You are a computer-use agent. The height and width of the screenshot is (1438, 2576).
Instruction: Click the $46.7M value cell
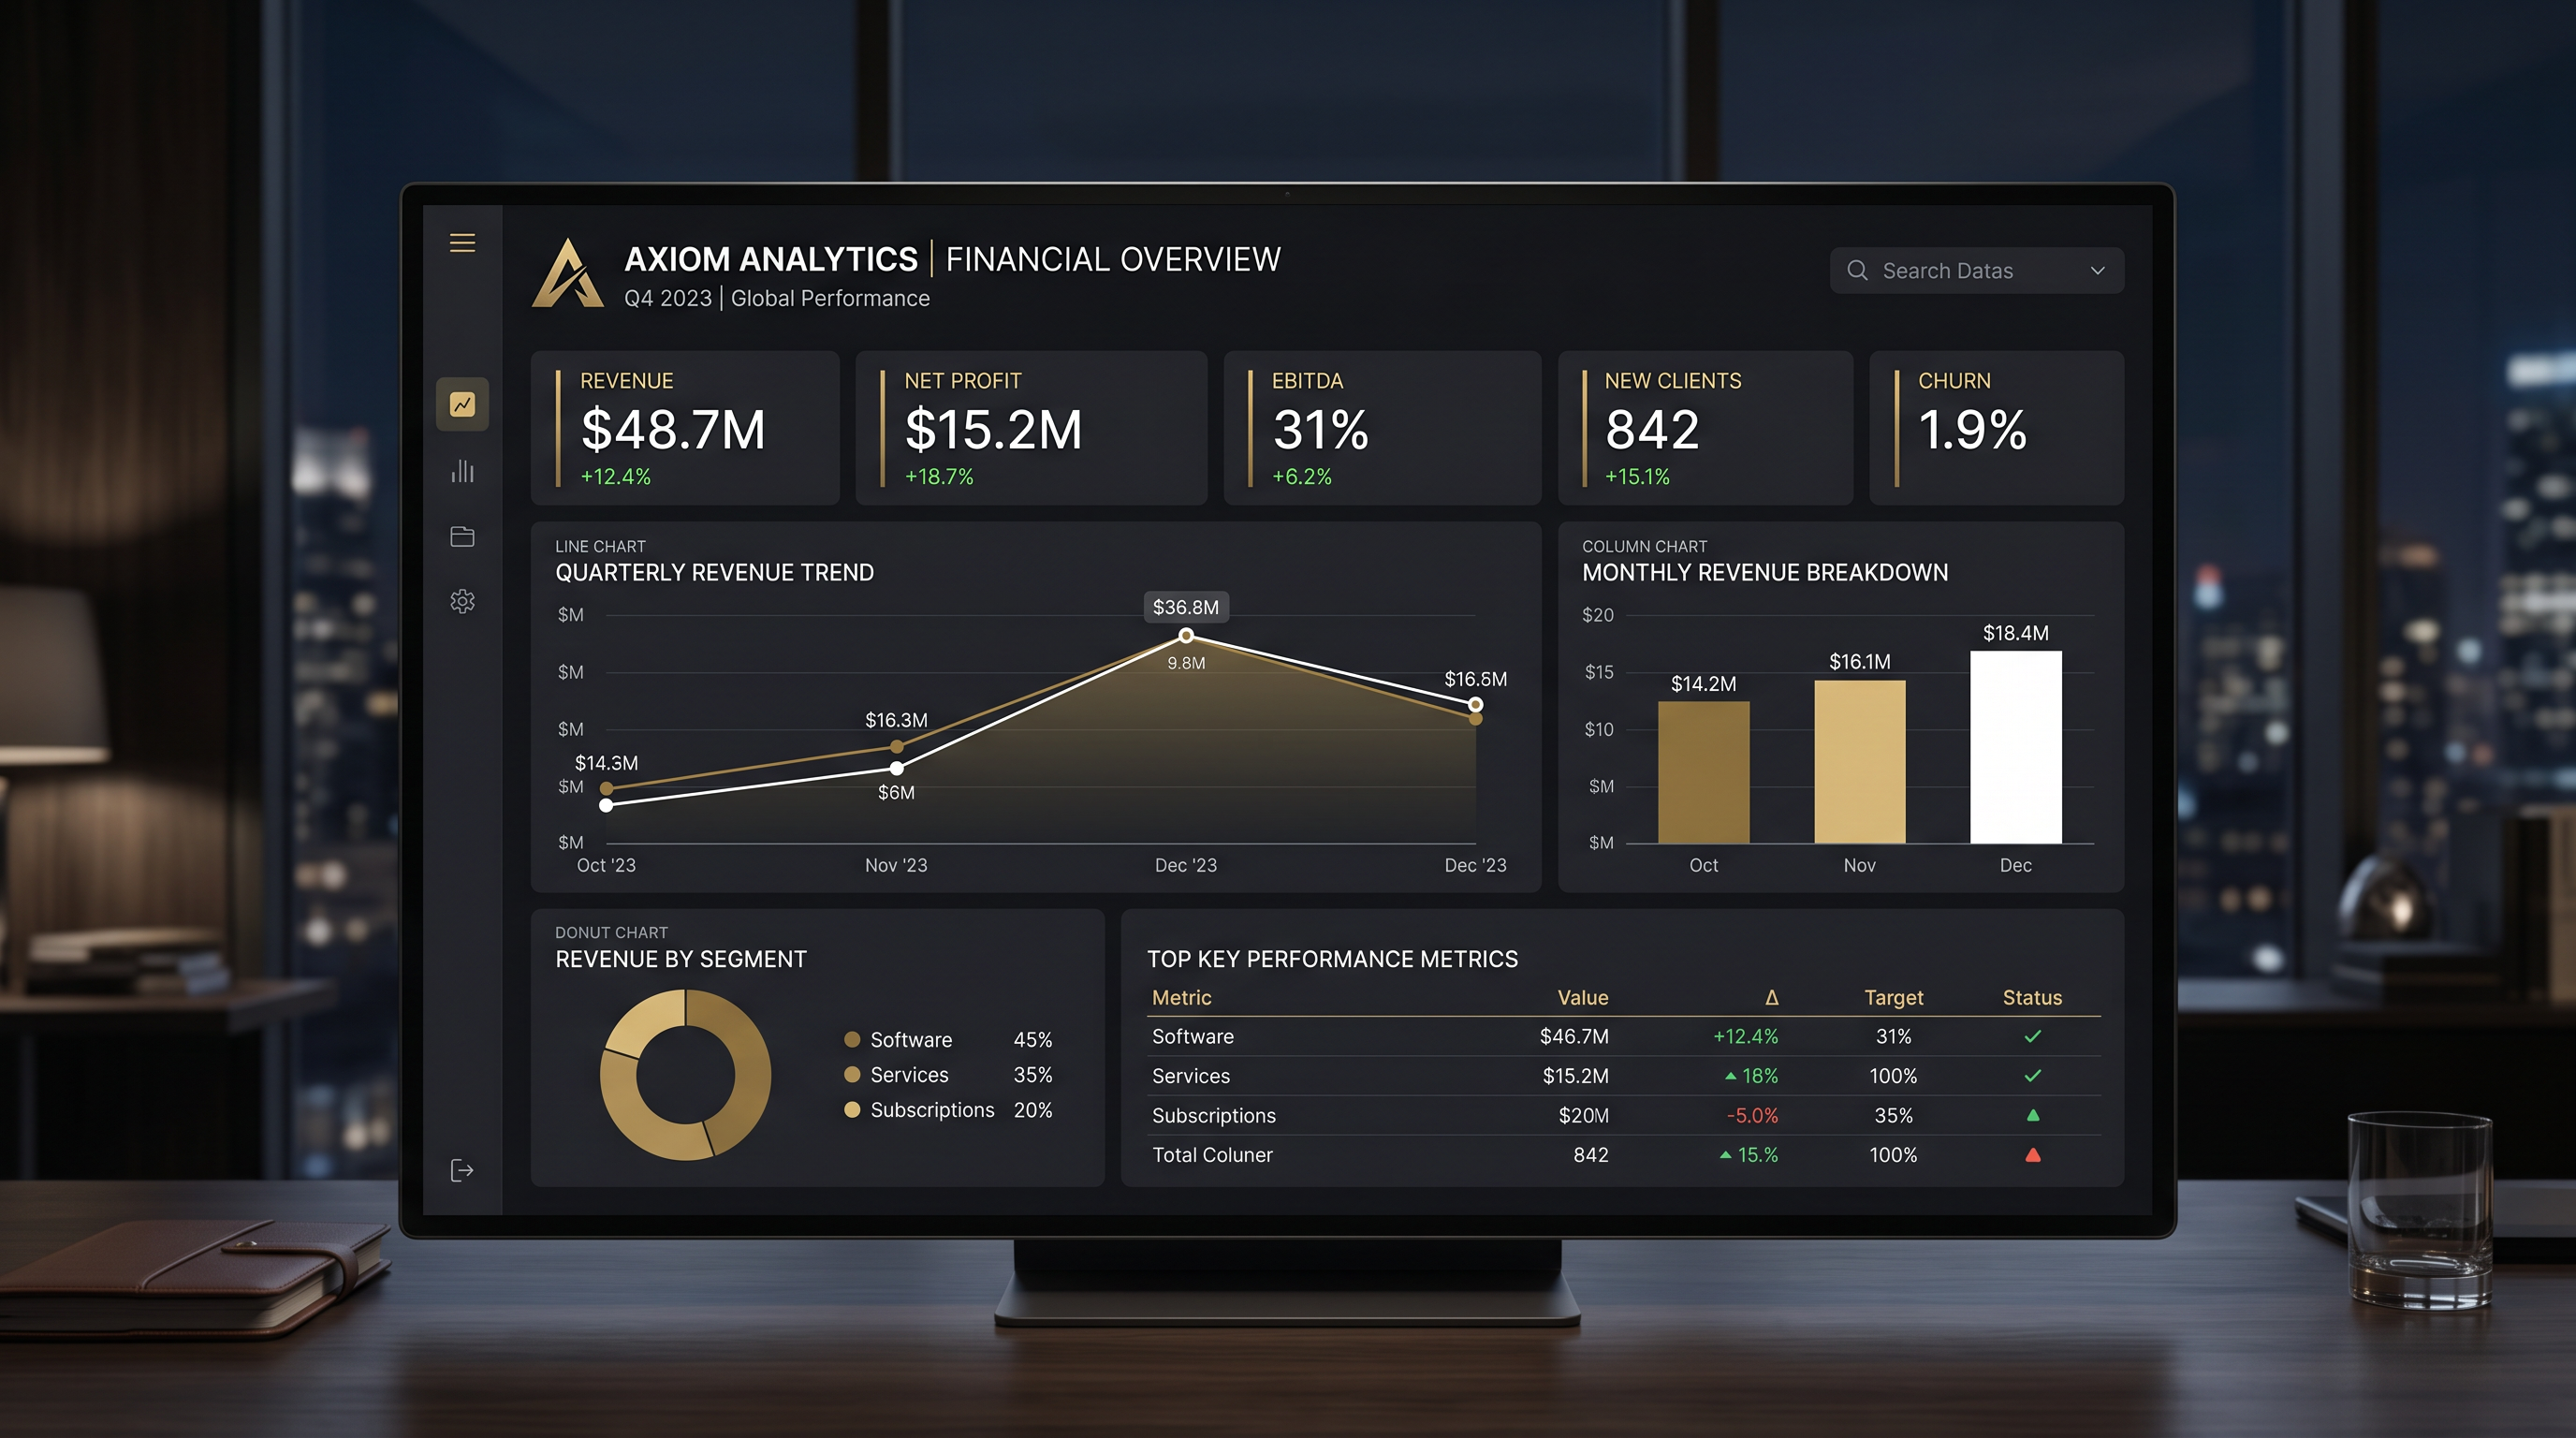[1574, 1037]
